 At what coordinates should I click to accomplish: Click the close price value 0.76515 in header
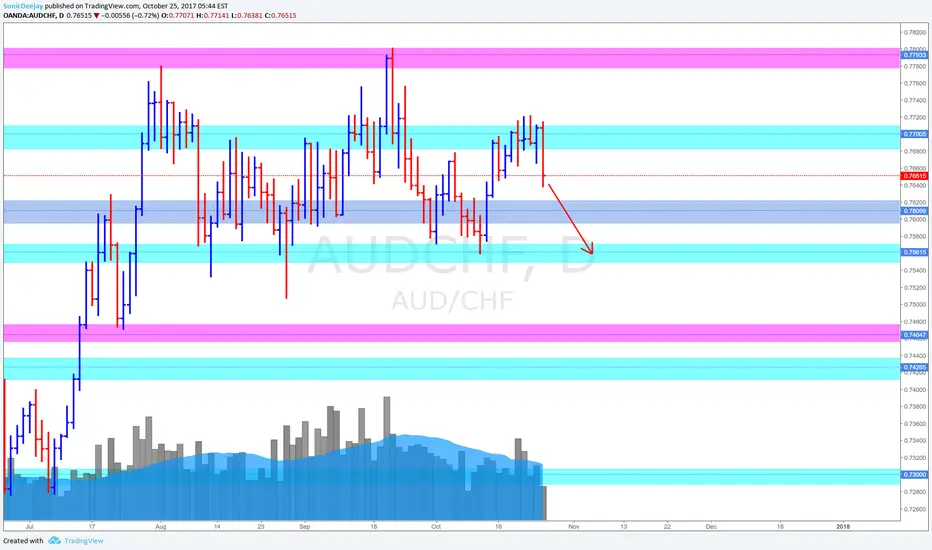coord(284,15)
